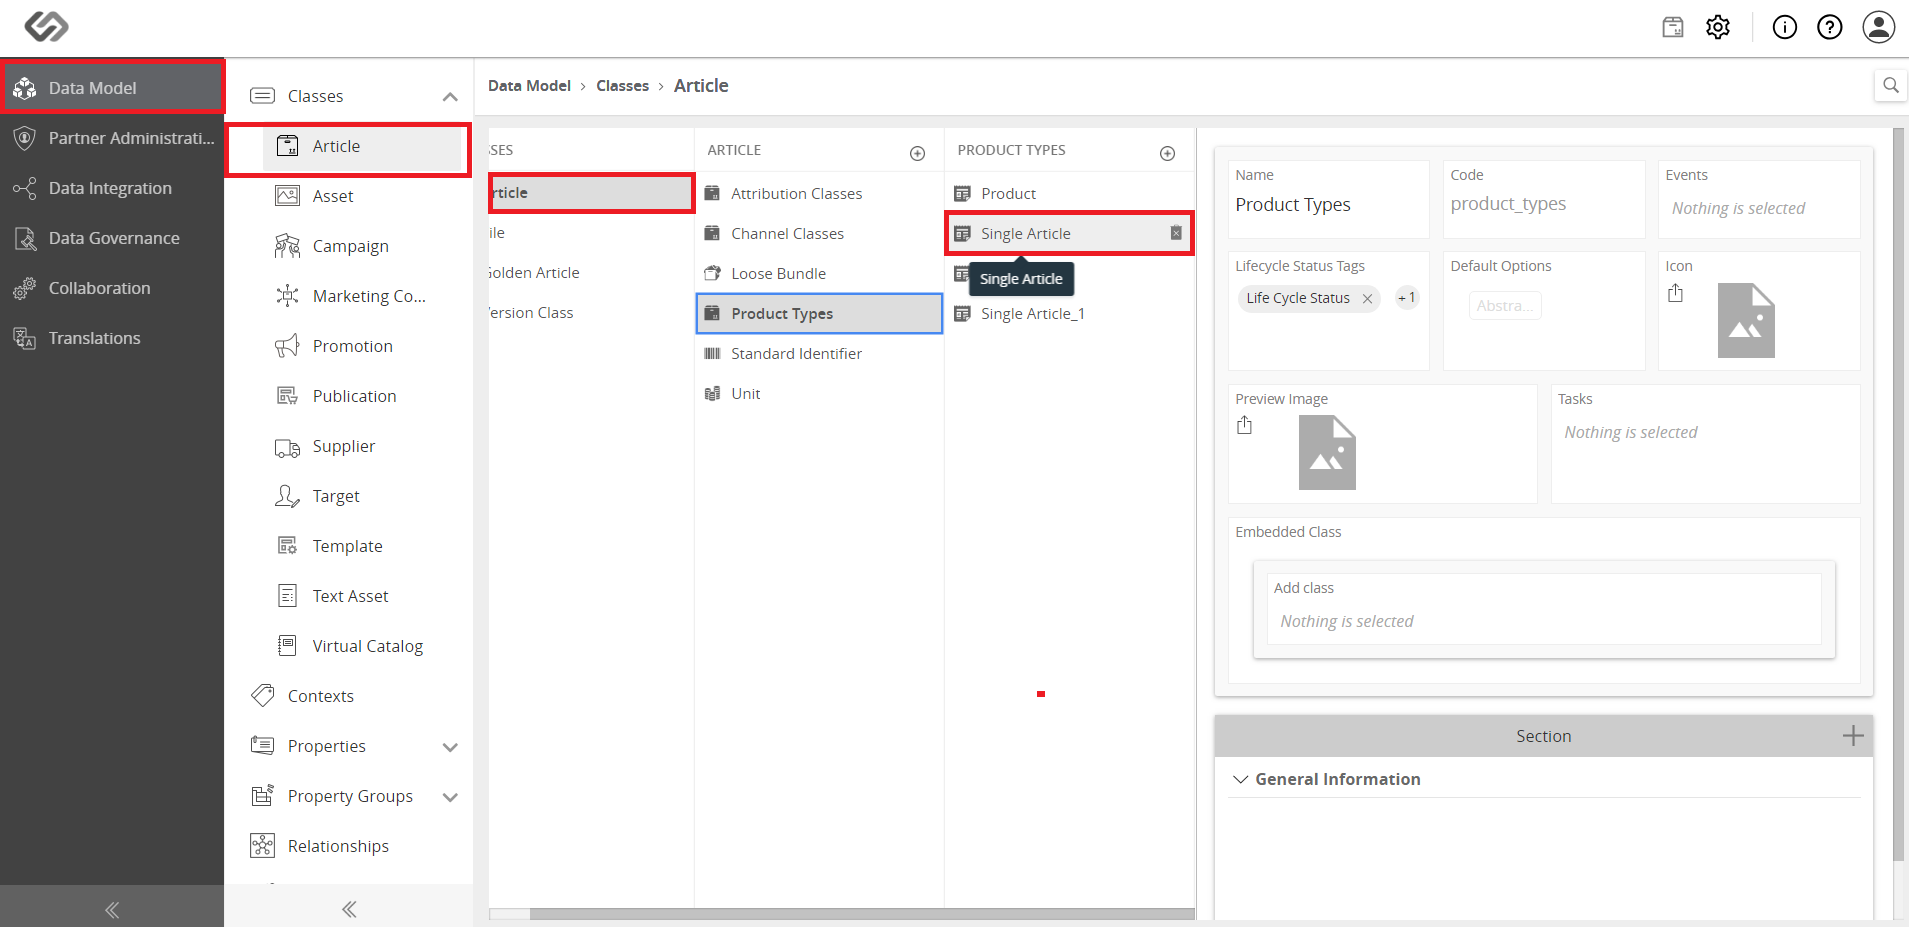This screenshot has width=1909, height=927.
Task: Open Collaboration in the sidebar
Action: (112, 288)
